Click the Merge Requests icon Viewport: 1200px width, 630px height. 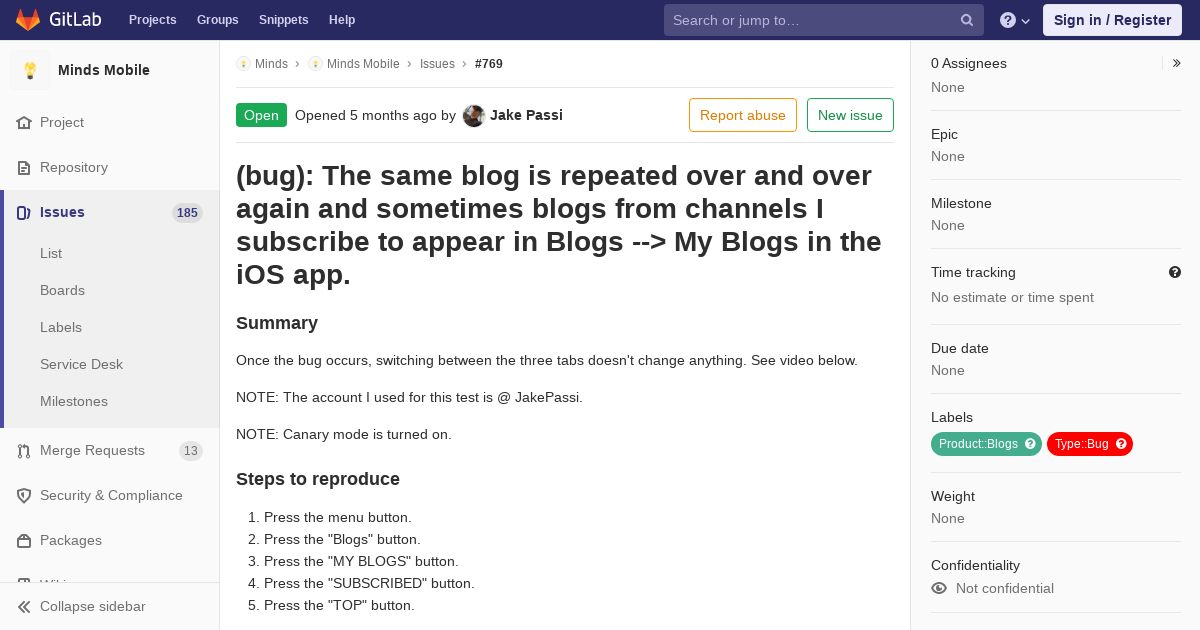24,451
